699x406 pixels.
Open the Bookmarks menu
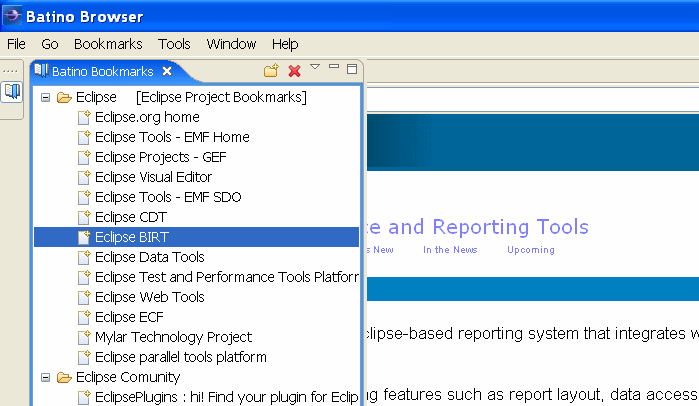pyautogui.click(x=108, y=44)
